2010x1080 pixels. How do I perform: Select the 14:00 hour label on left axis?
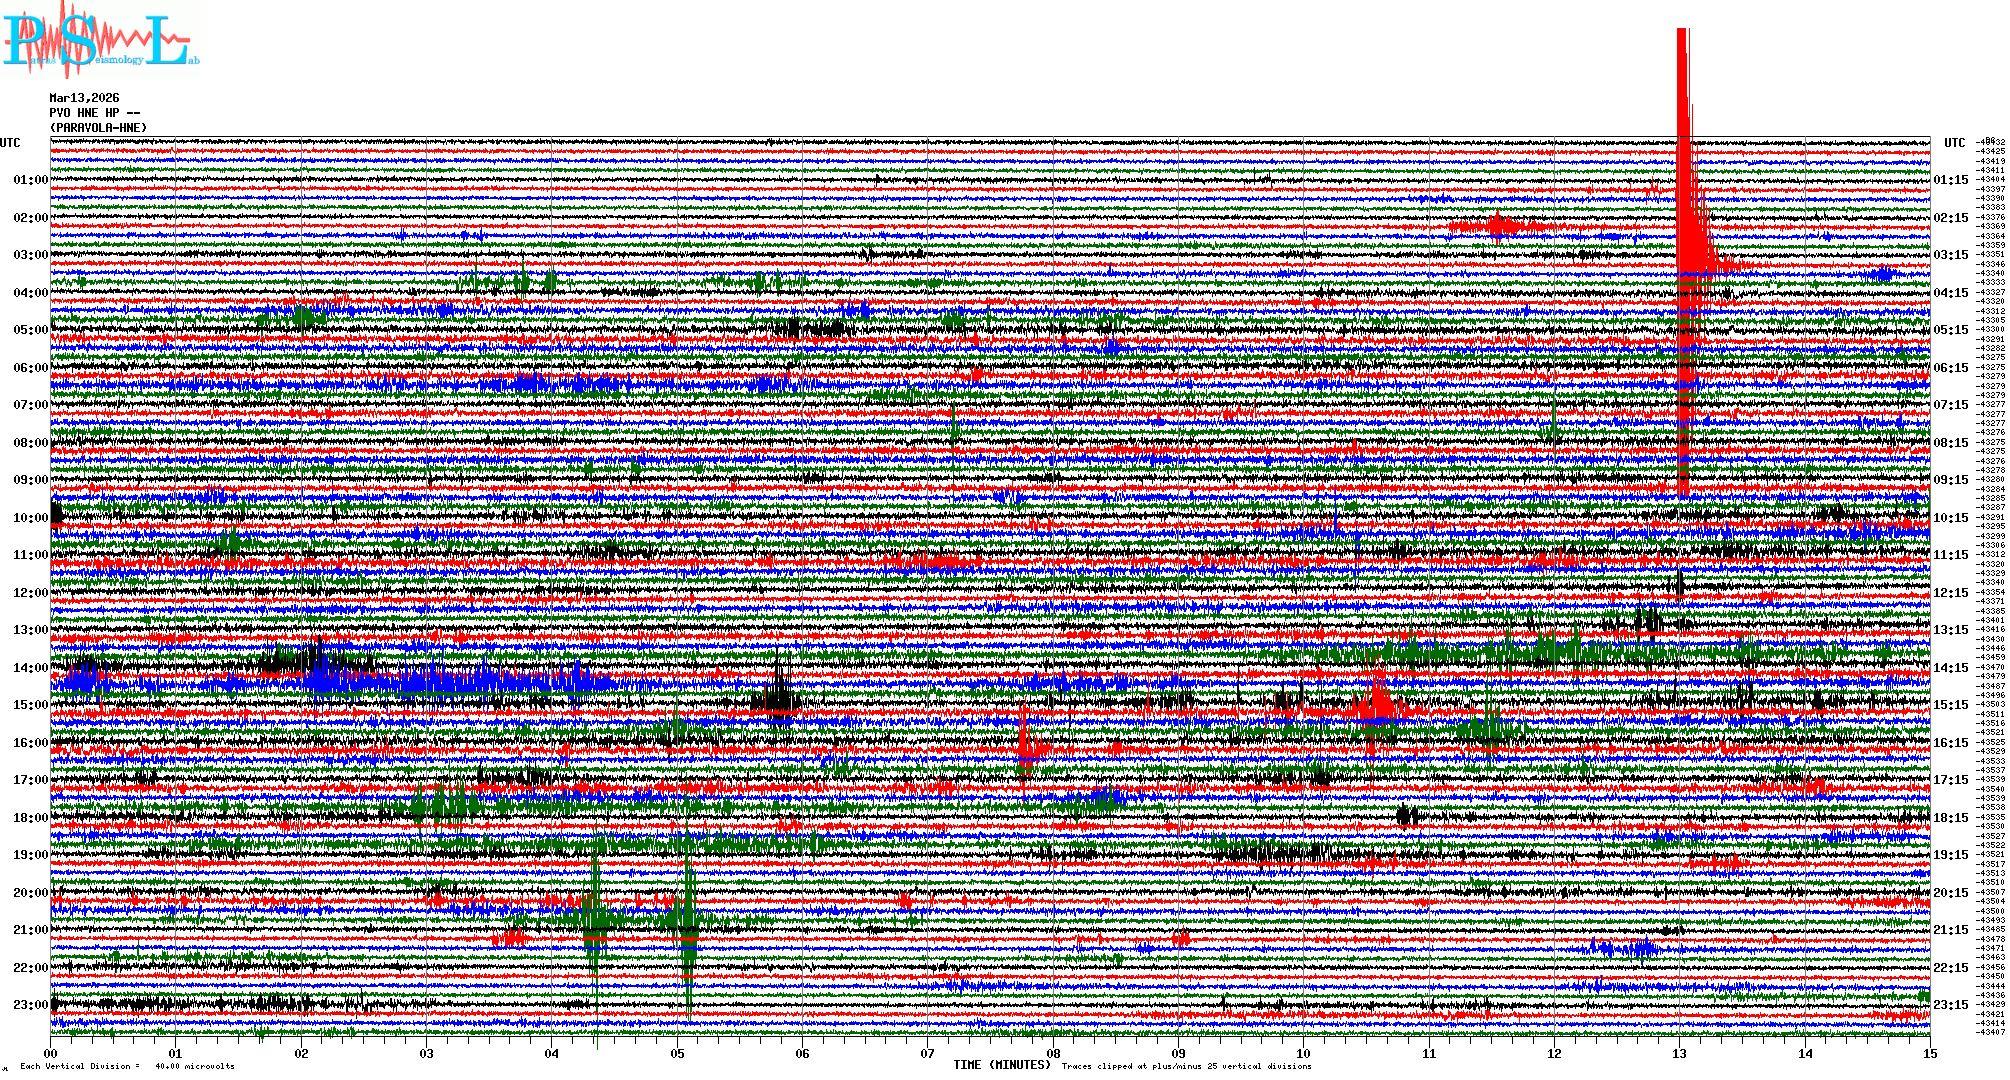30,668
